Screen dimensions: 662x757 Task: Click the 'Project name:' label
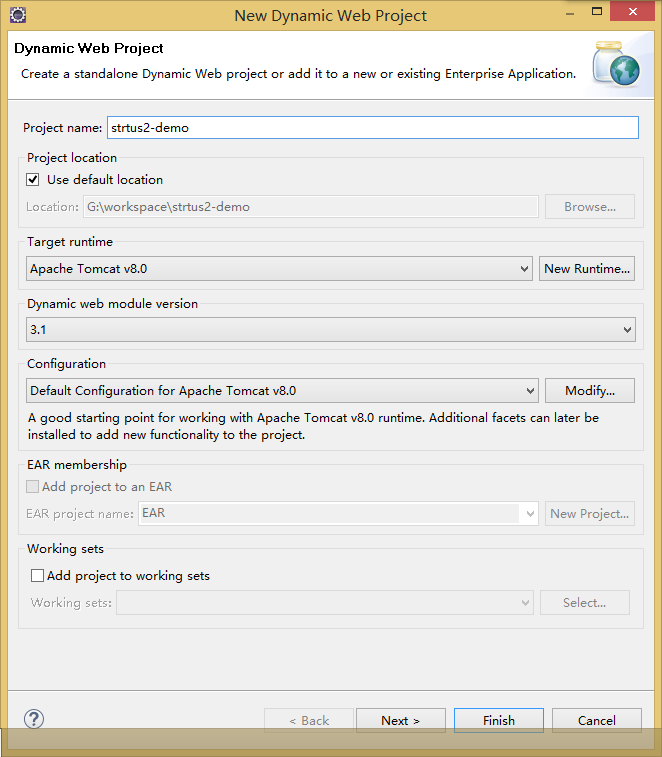(x=62, y=127)
